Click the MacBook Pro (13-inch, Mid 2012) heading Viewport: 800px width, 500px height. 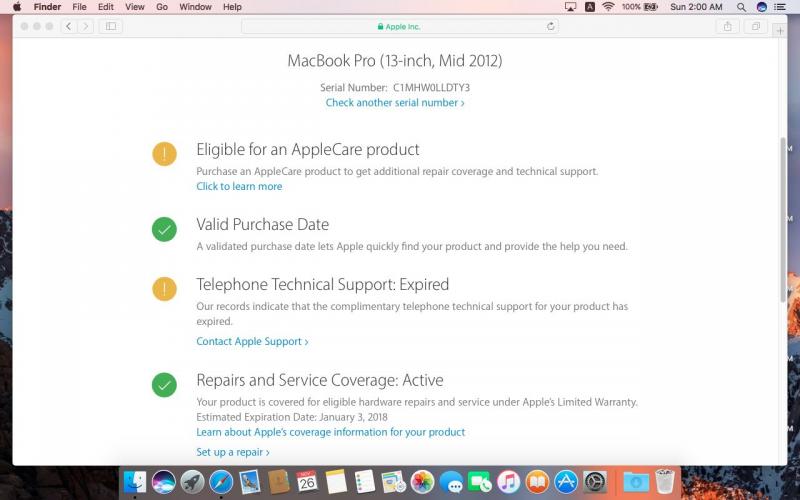coord(395,60)
